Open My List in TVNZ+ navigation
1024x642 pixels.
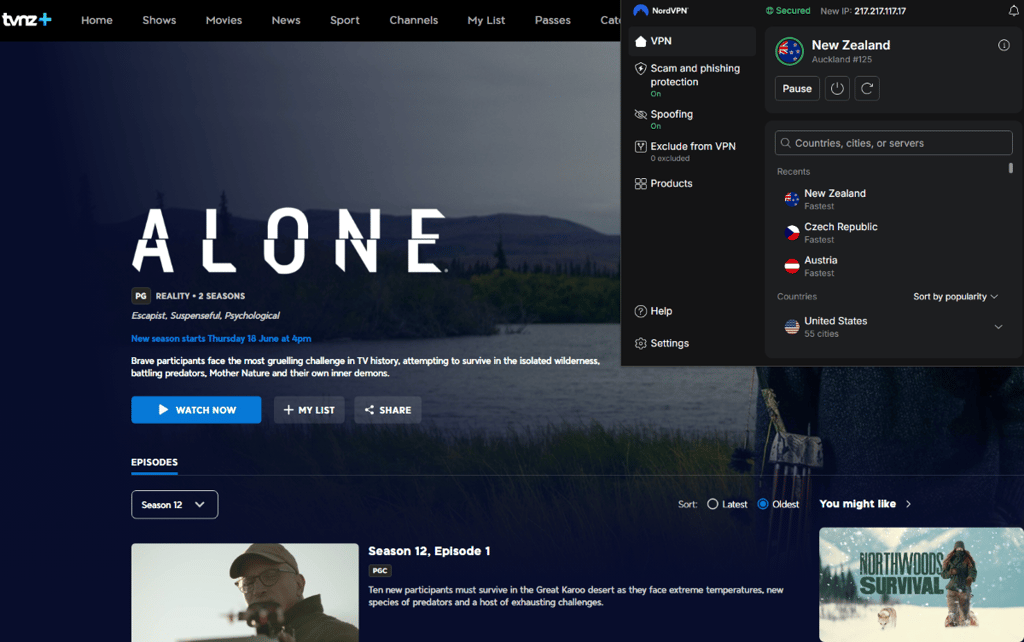point(486,20)
